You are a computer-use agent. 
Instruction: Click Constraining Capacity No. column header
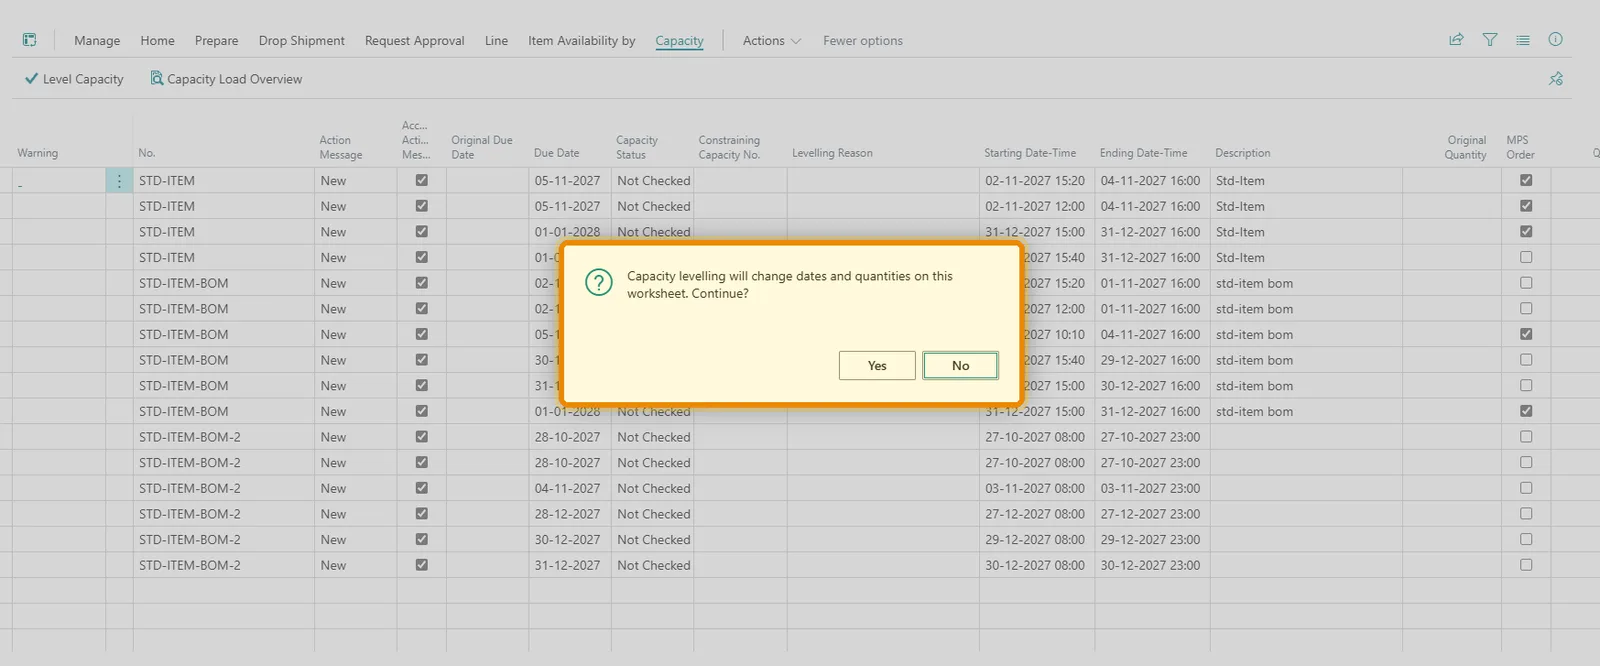tap(729, 147)
